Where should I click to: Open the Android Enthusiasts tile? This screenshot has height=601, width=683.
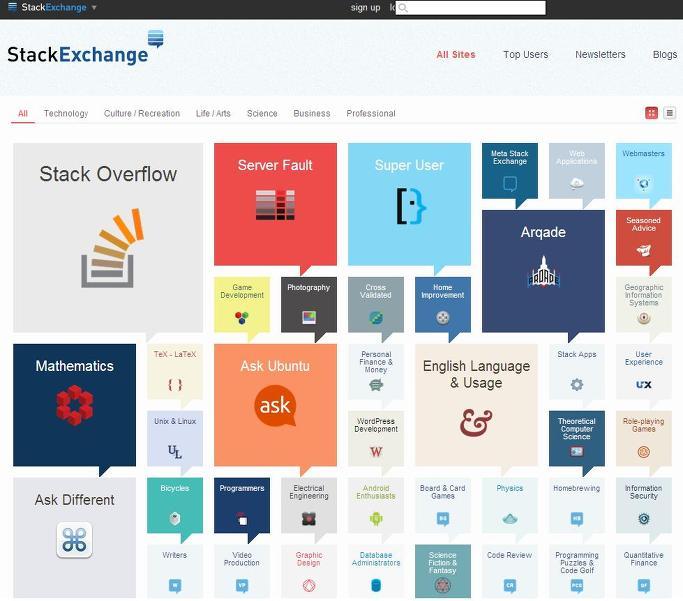[376, 505]
